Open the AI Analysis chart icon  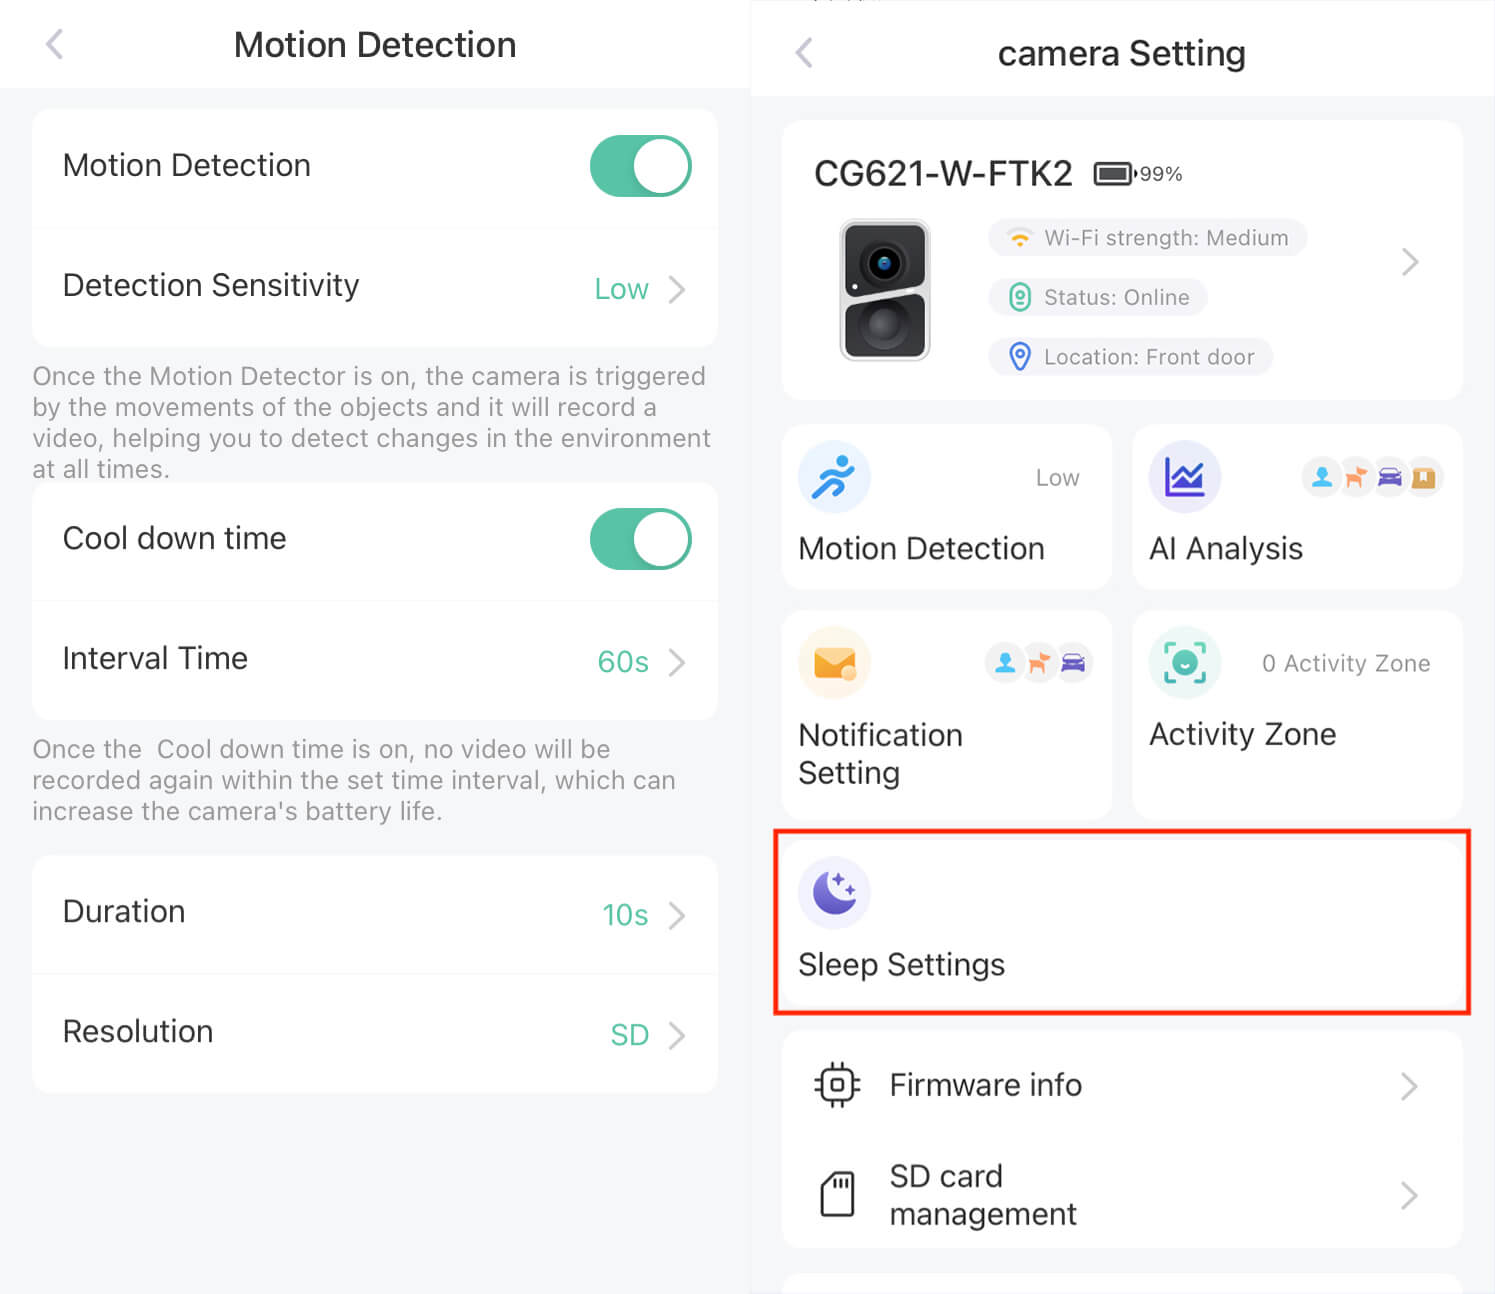1184,477
